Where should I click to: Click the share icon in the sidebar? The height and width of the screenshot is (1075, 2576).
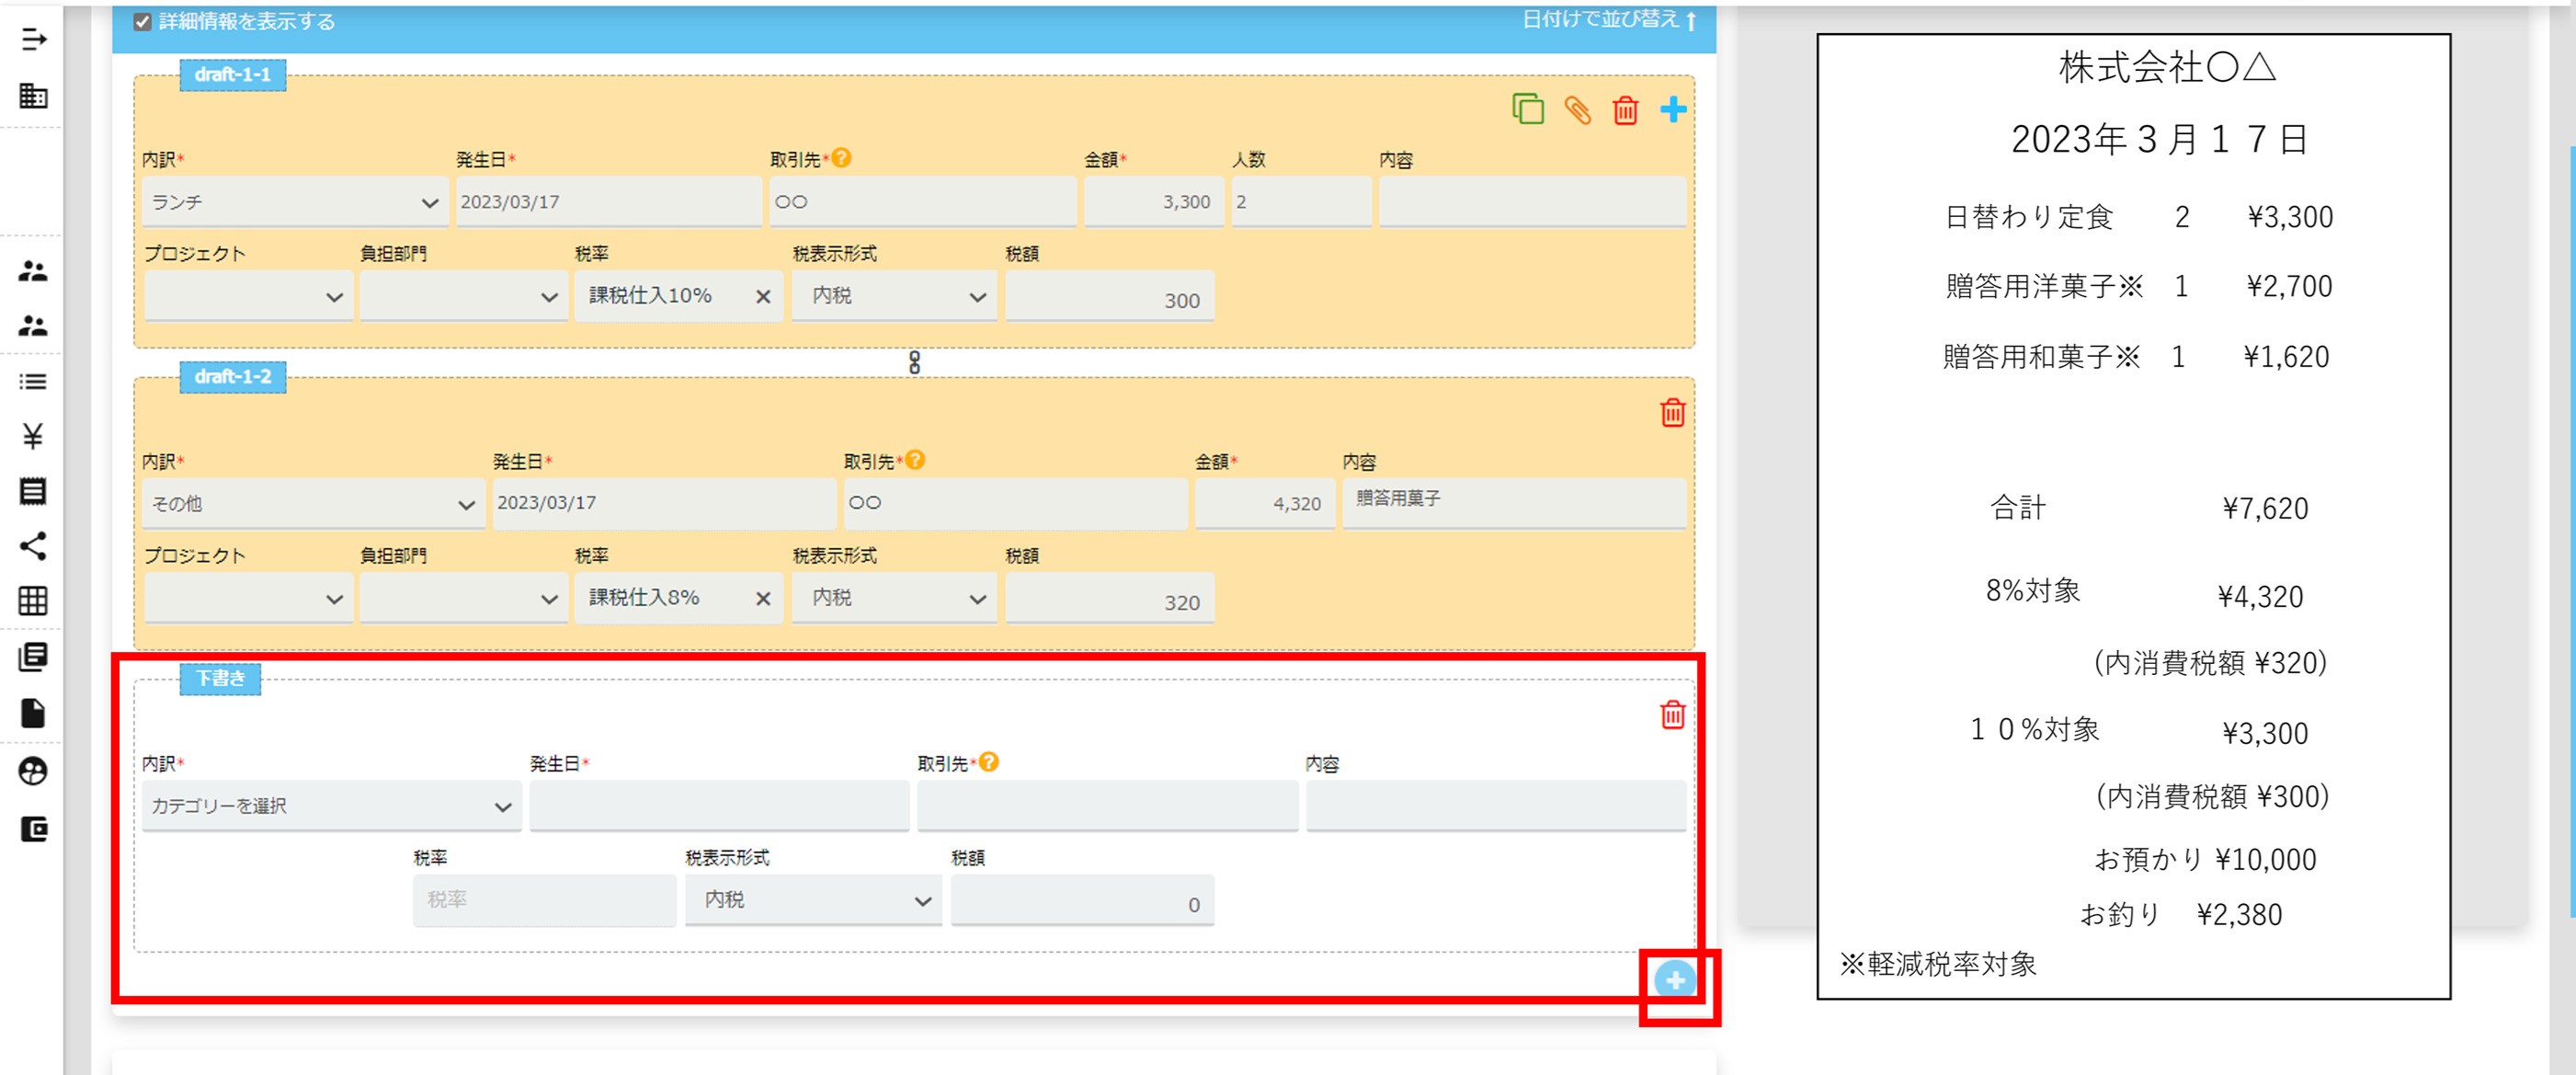click(33, 546)
